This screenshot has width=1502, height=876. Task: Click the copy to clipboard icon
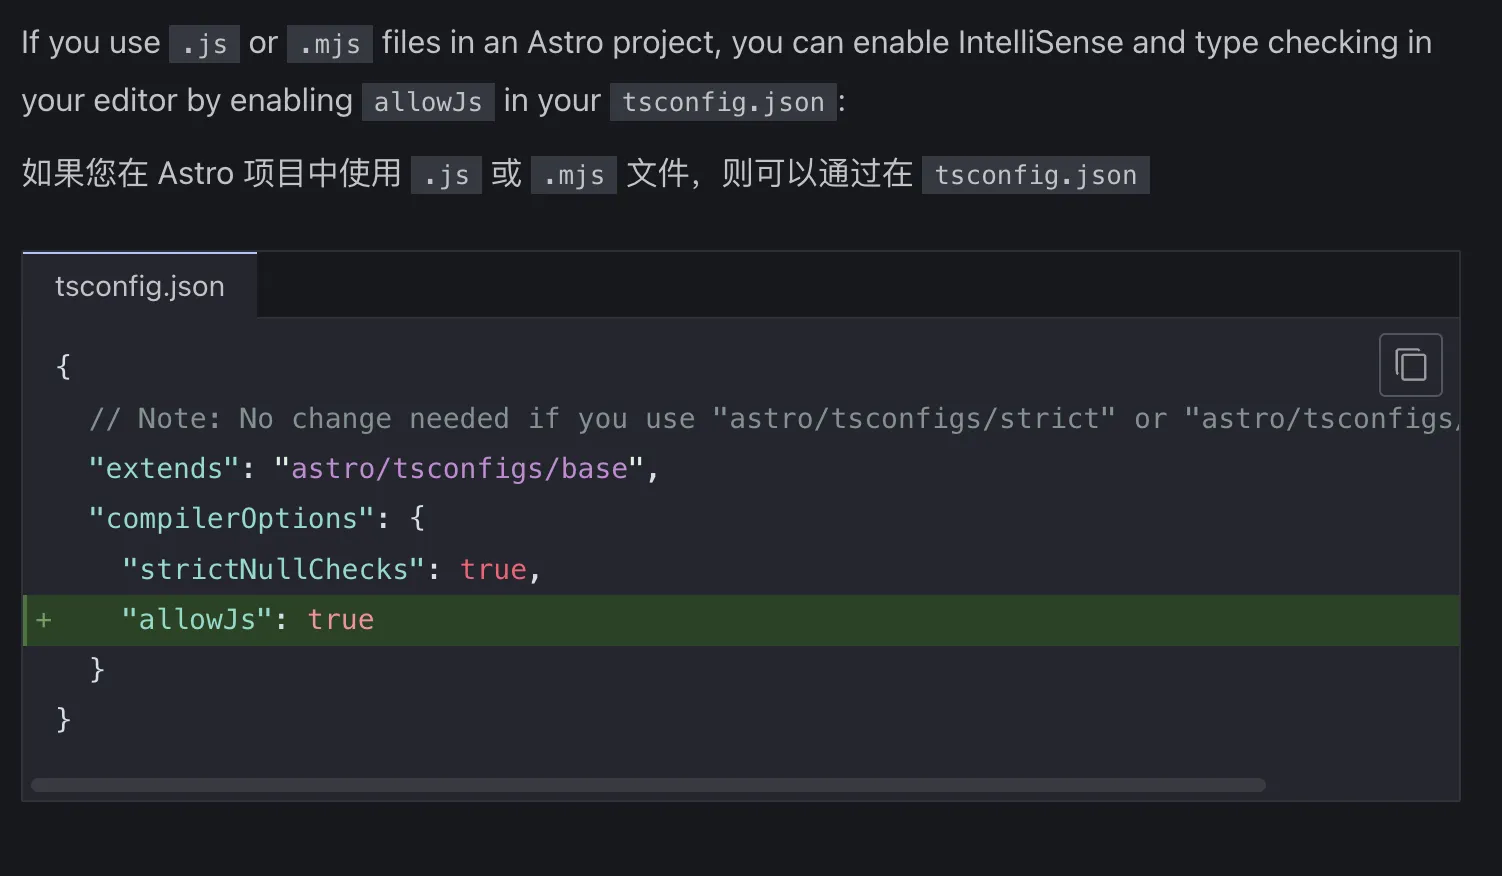click(x=1410, y=365)
